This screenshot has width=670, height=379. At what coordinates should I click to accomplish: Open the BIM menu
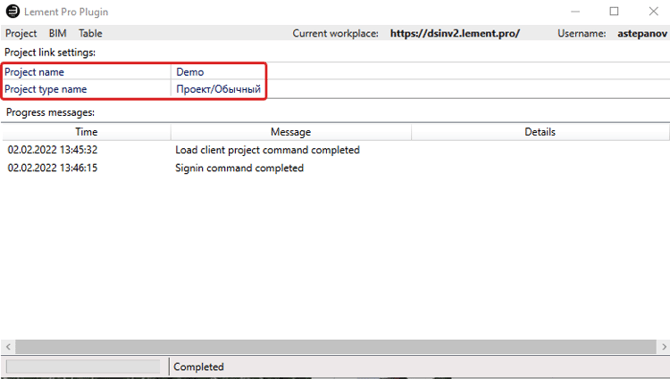57,33
